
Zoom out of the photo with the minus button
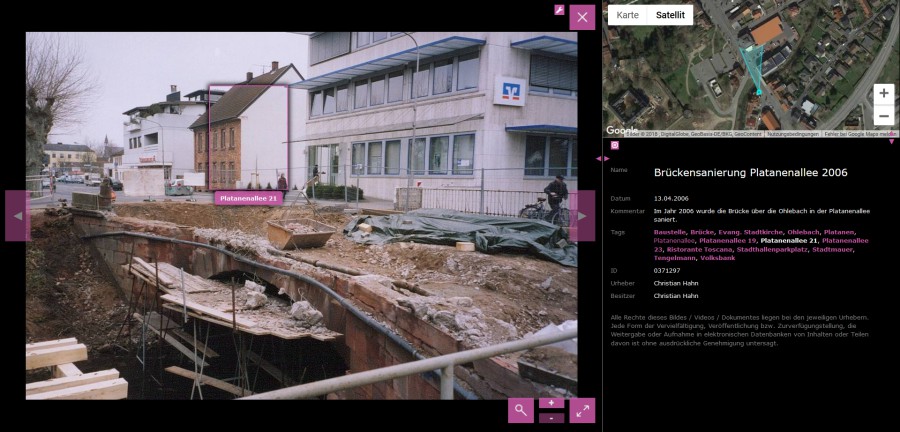point(551,417)
